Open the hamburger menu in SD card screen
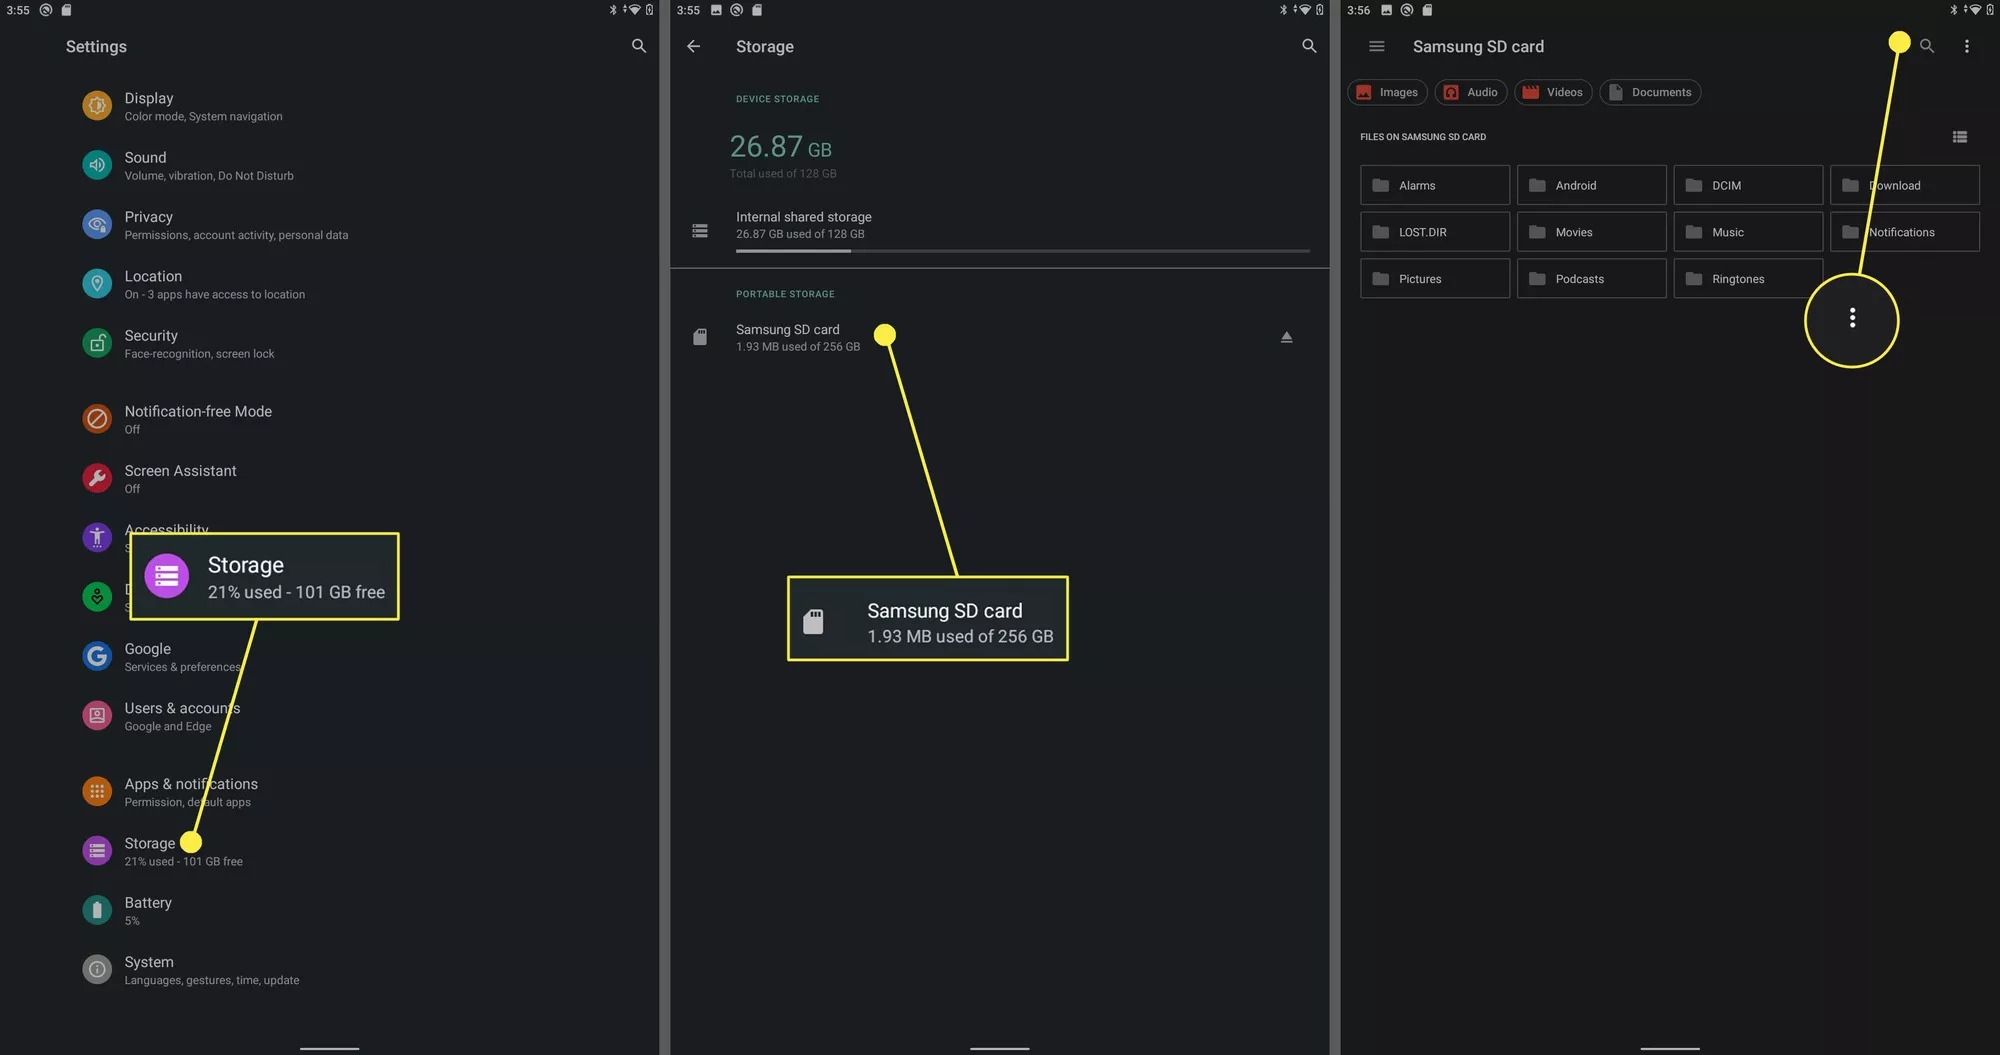The width and height of the screenshot is (2000, 1055). pos(1377,46)
